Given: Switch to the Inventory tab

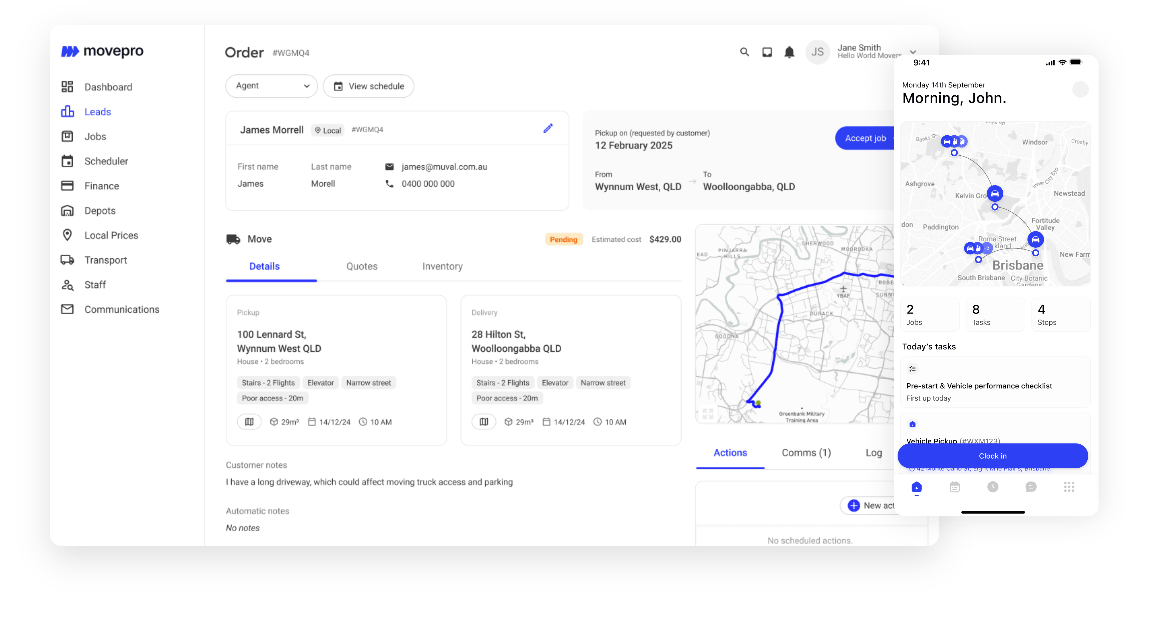Looking at the screenshot, I should (x=442, y=266).
